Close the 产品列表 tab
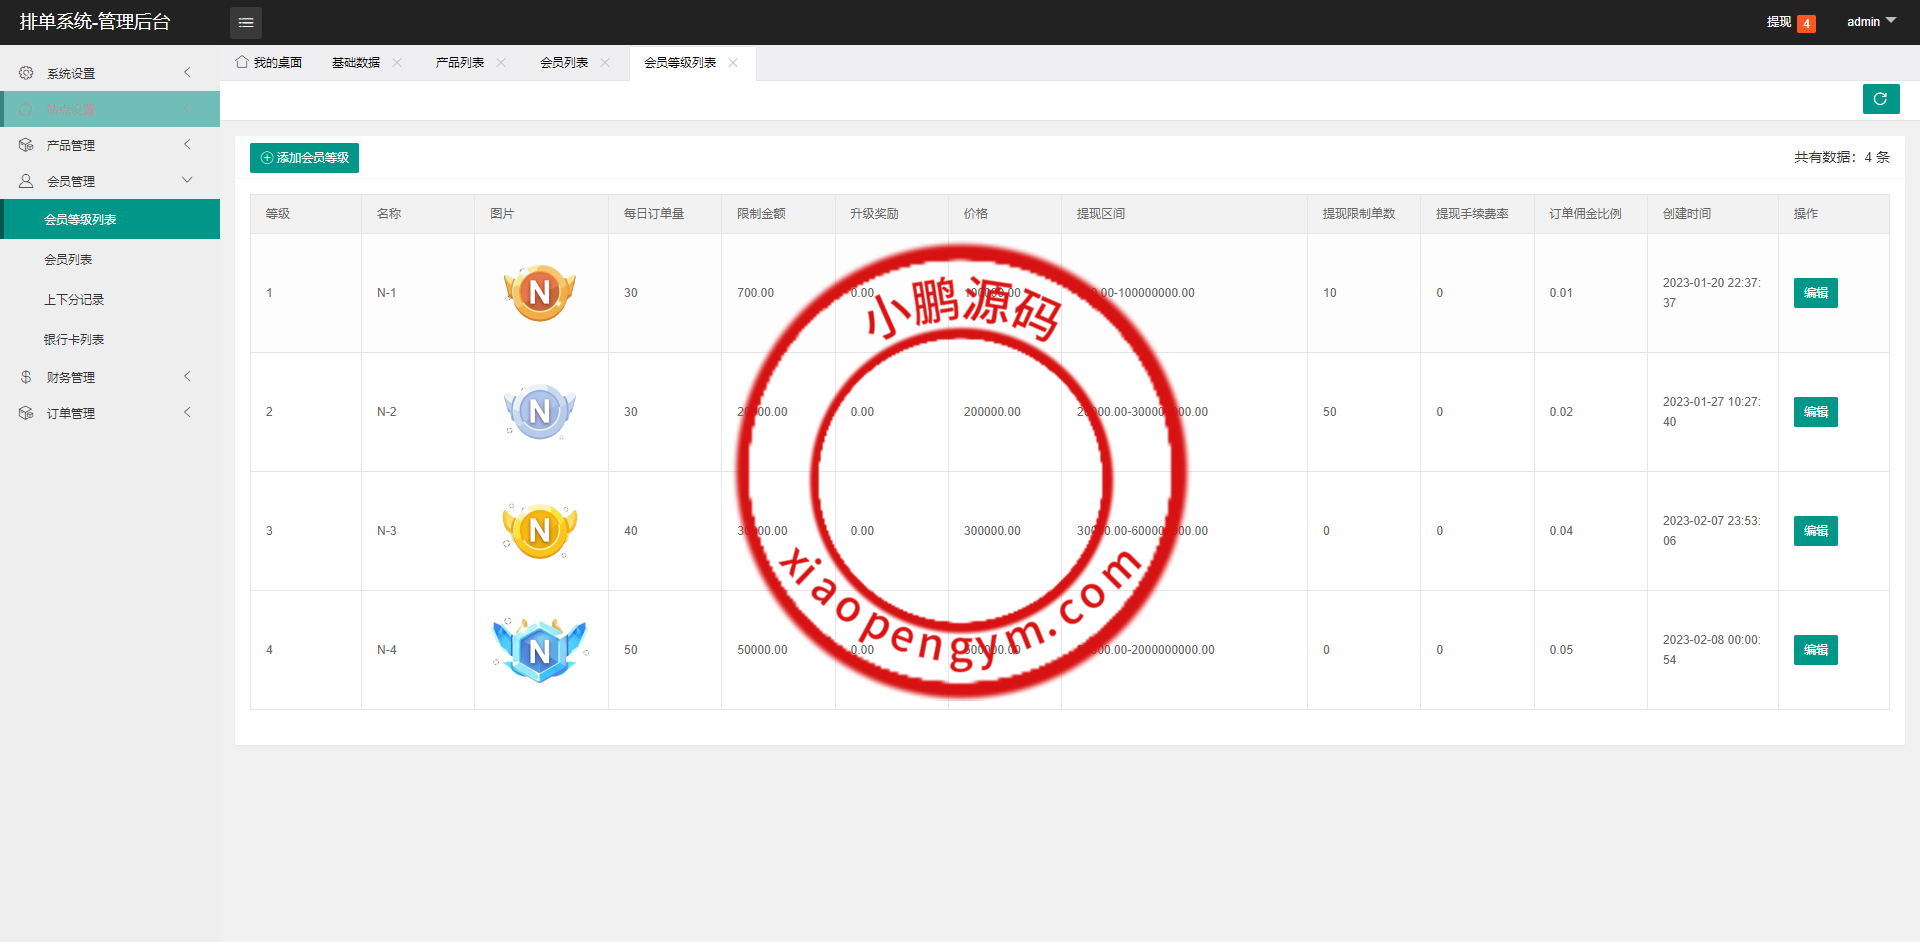Image resolution: width=1920 pixels, height=942 pixels. coord(501,63)
